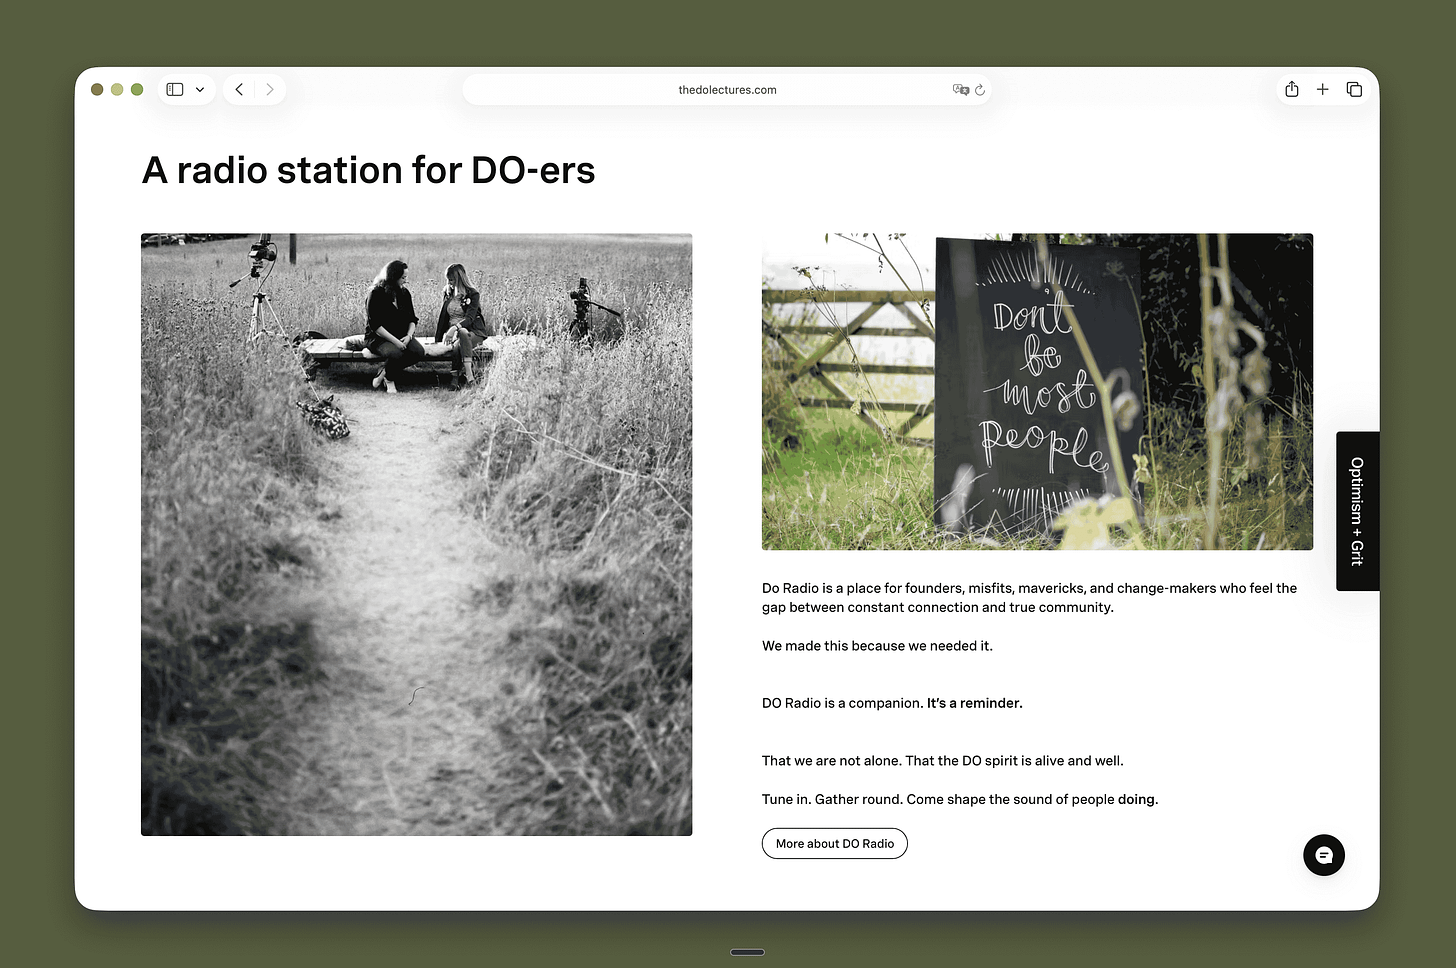
Task: Click the line starting "That we are not alone"
Action: click(943, 761)
